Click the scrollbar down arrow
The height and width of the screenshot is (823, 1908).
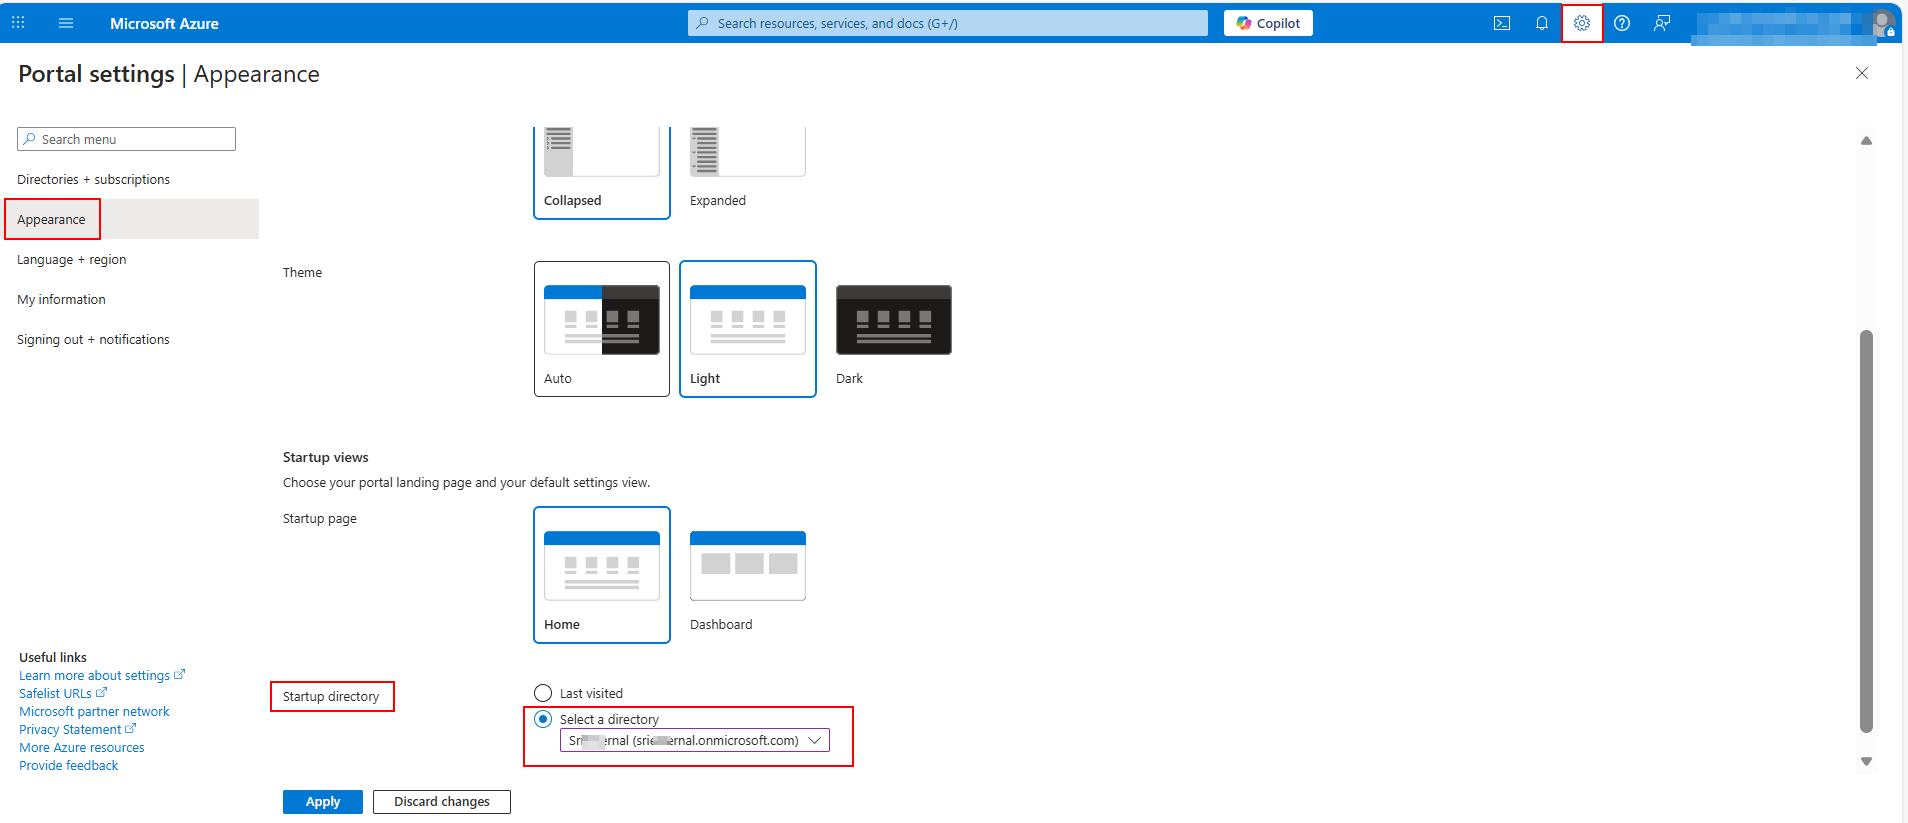coord(1866,761)
